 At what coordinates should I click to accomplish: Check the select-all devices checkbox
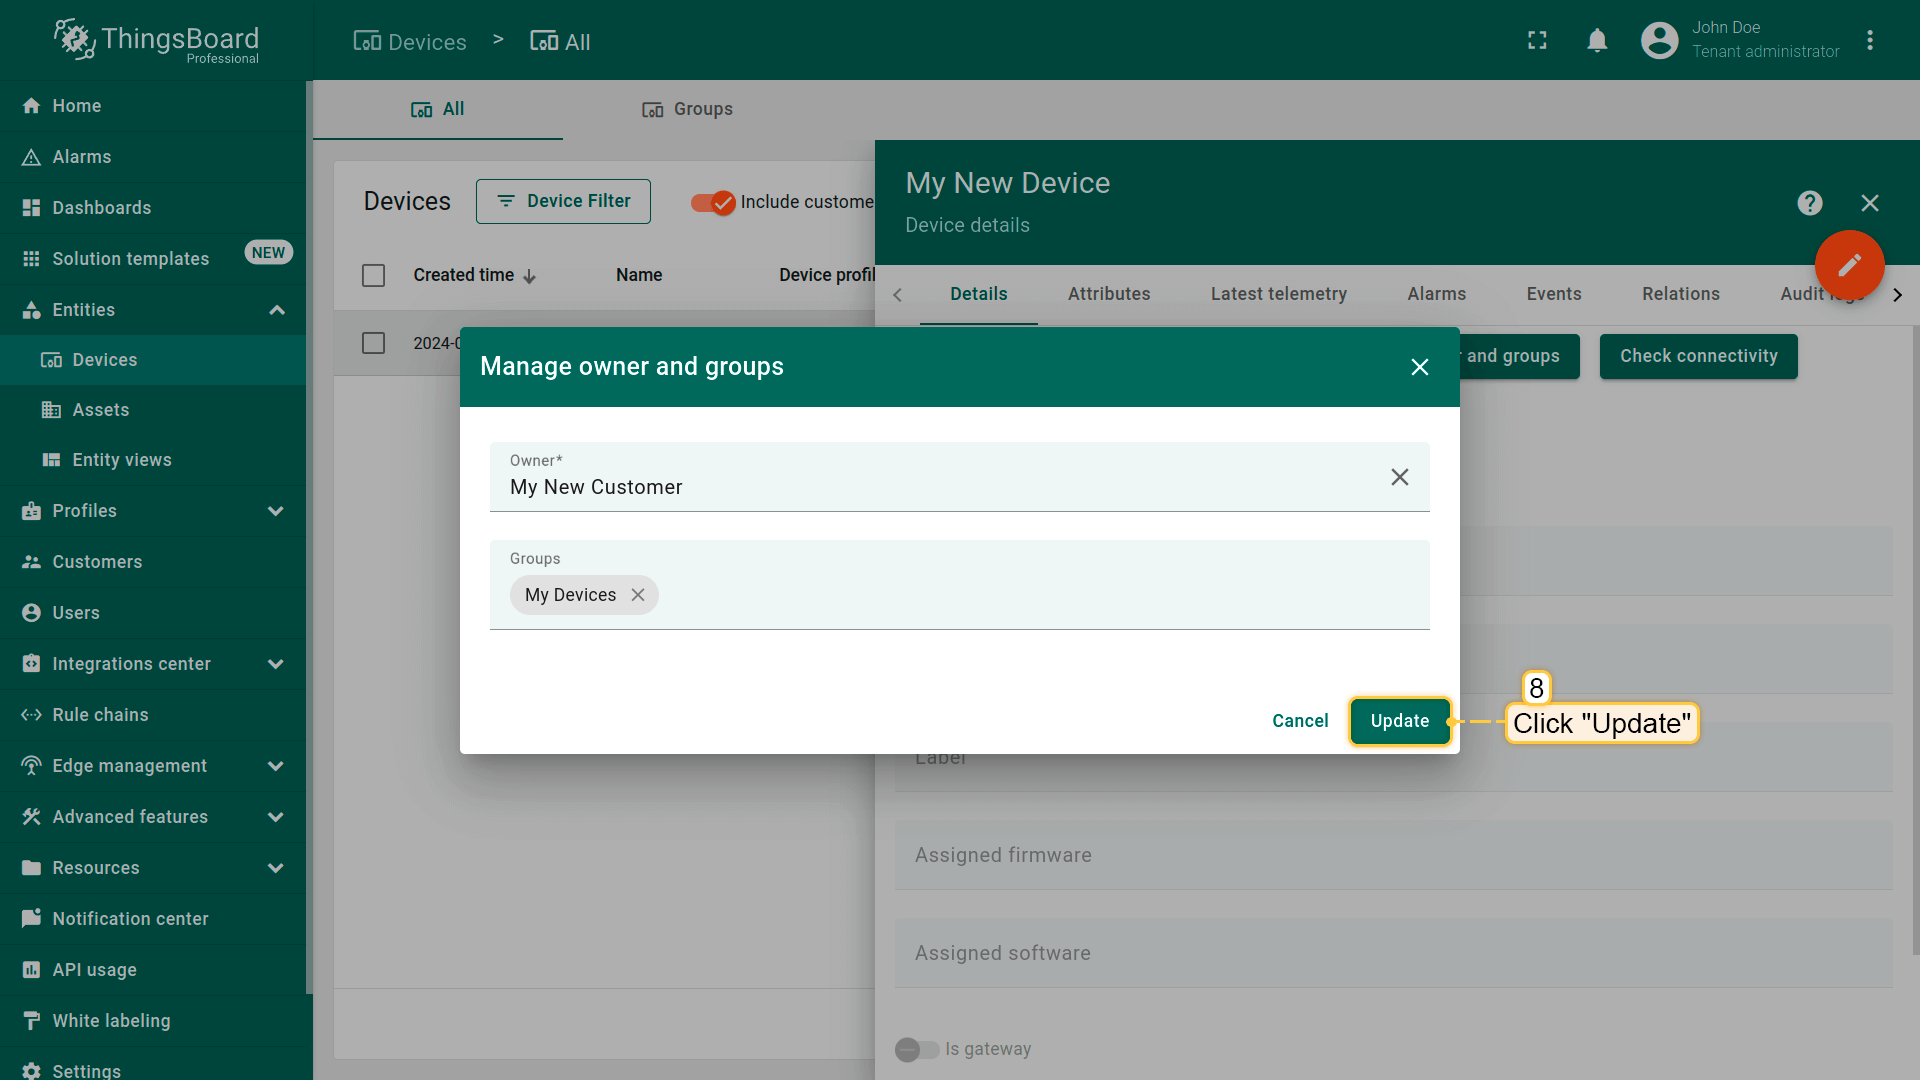coord(373,275)
